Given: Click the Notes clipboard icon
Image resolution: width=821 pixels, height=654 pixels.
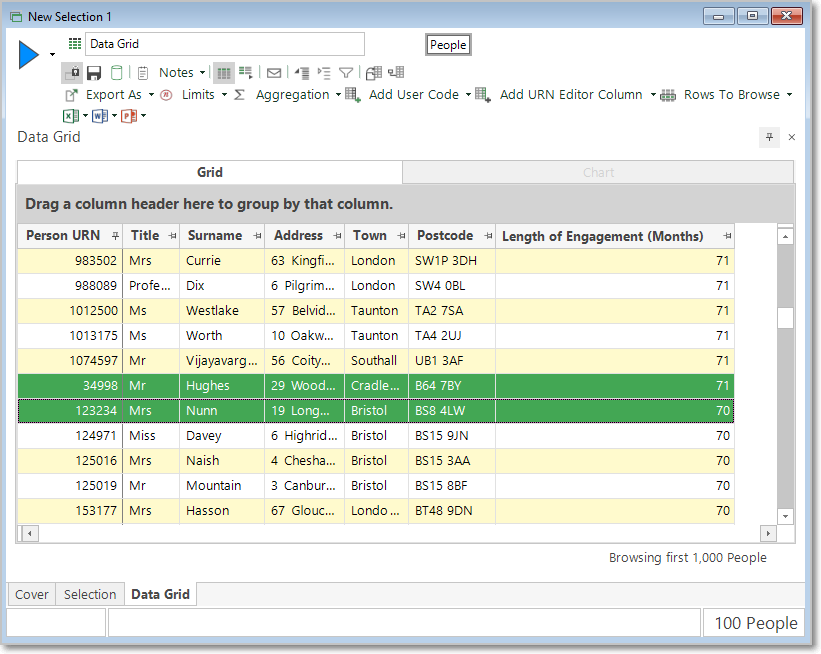Looking at the screenshot, I should tap(143, 73).
